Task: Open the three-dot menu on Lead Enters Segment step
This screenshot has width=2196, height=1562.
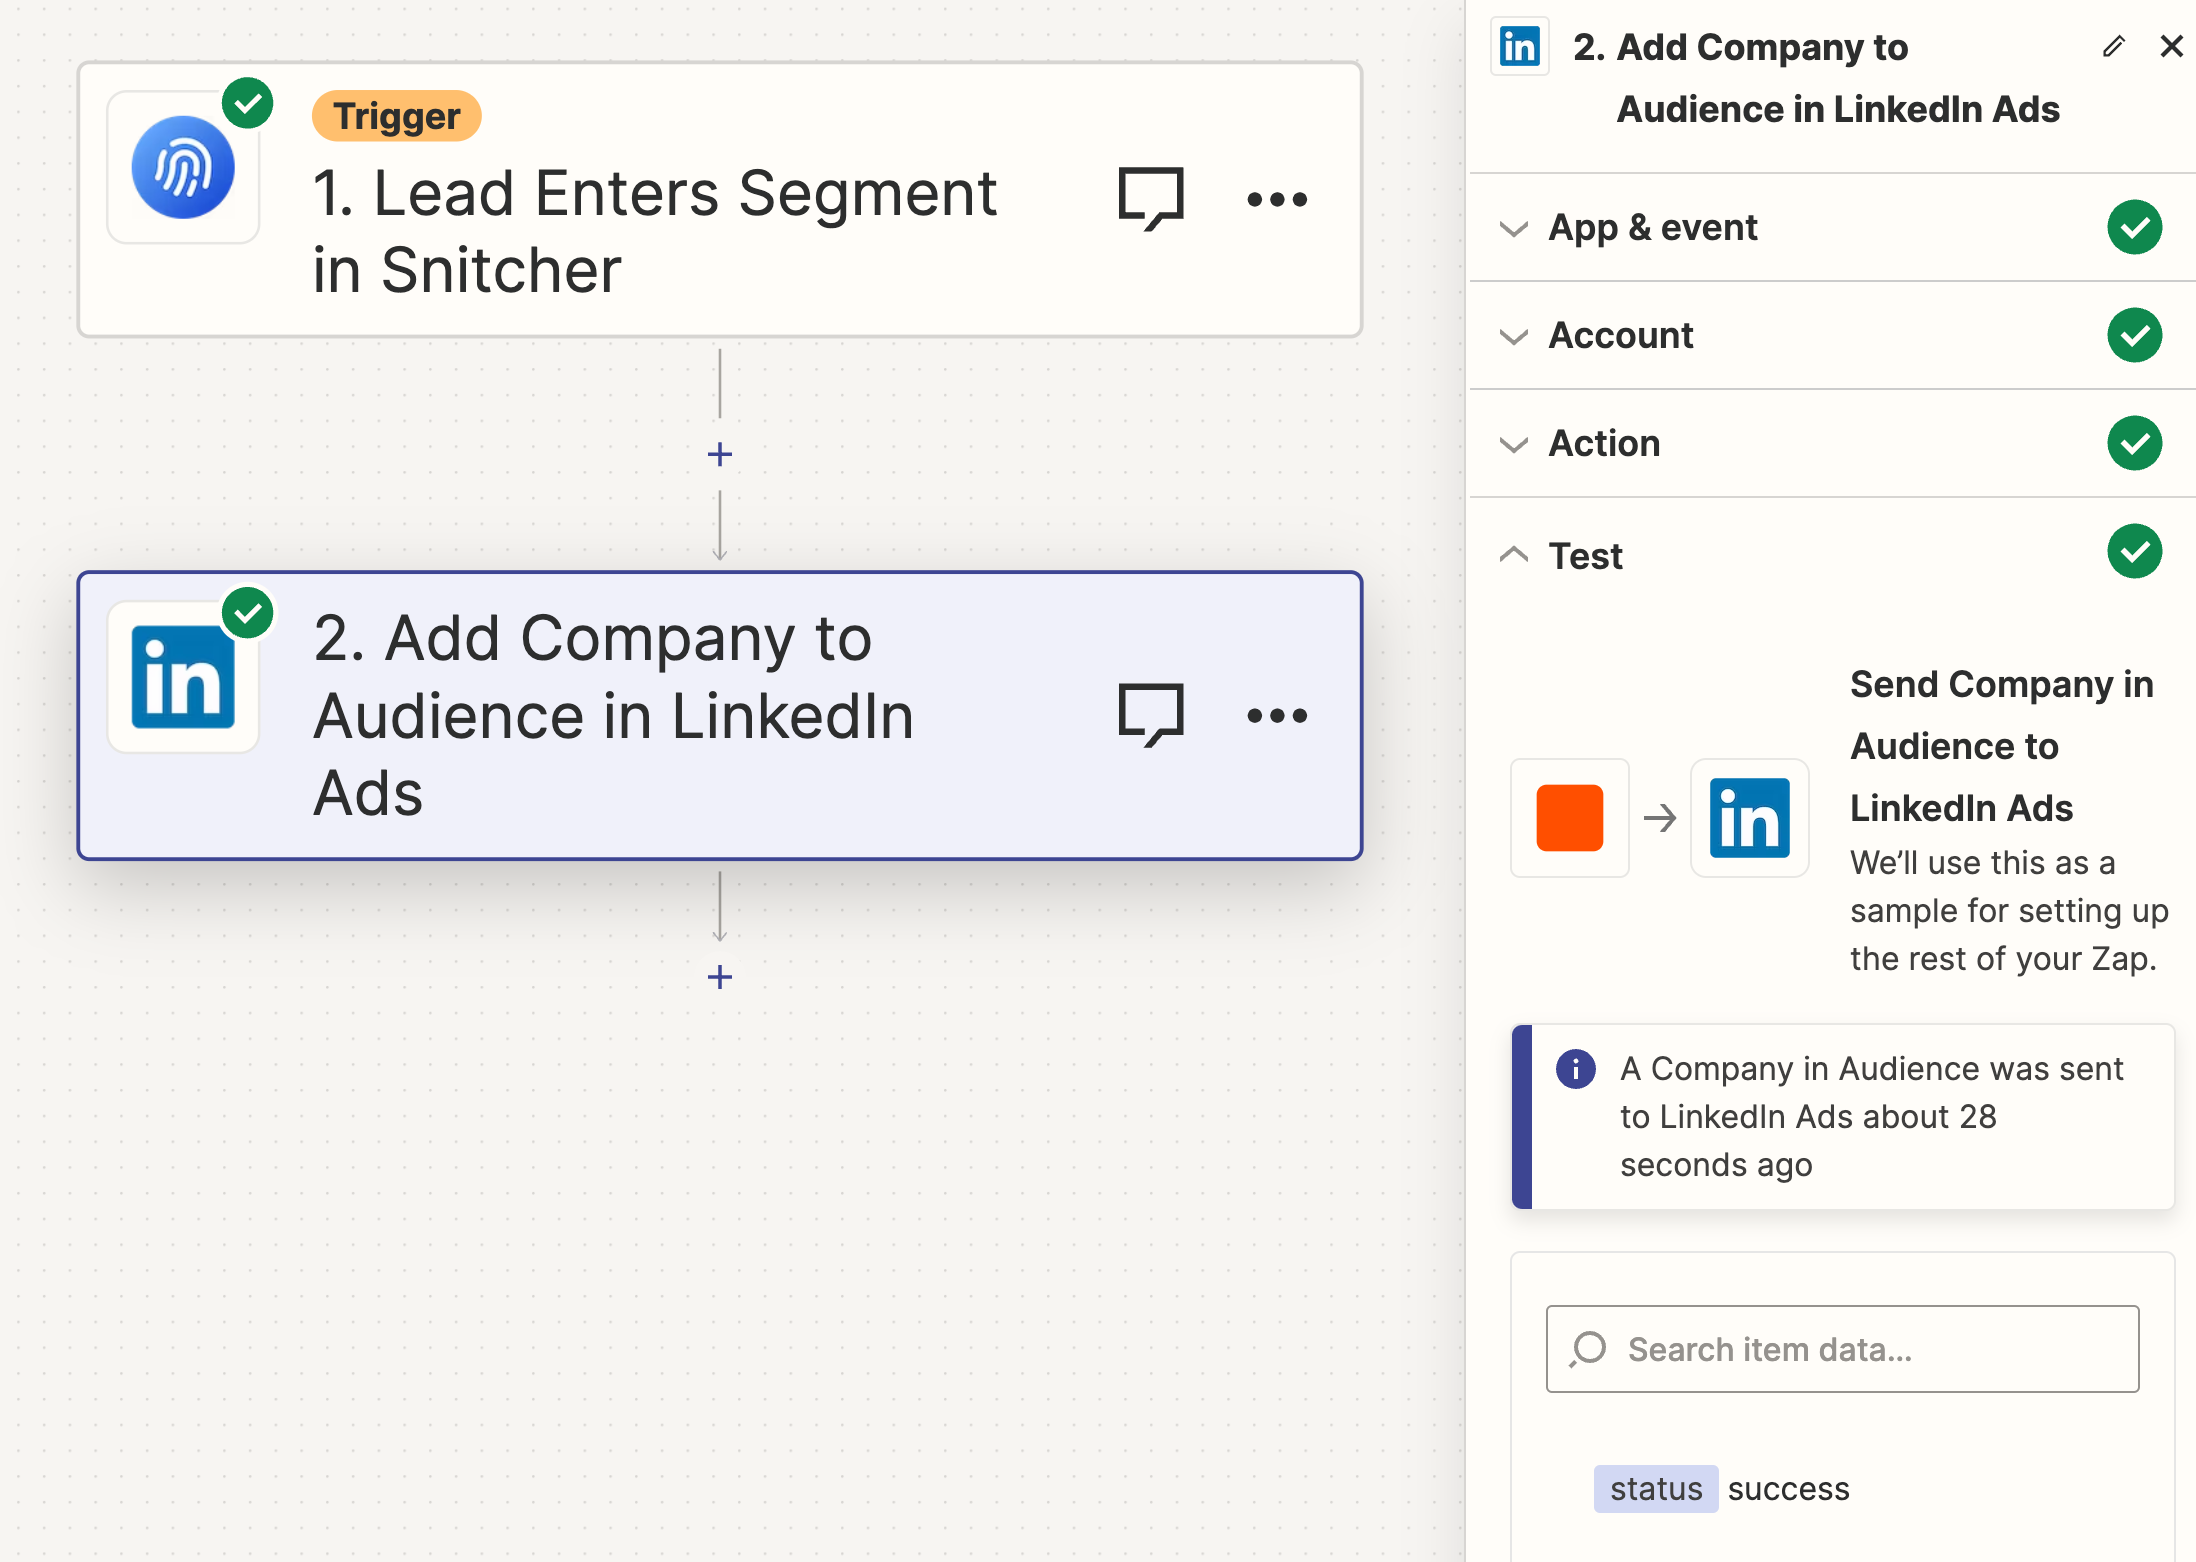Action: [x=1277, y=199]
